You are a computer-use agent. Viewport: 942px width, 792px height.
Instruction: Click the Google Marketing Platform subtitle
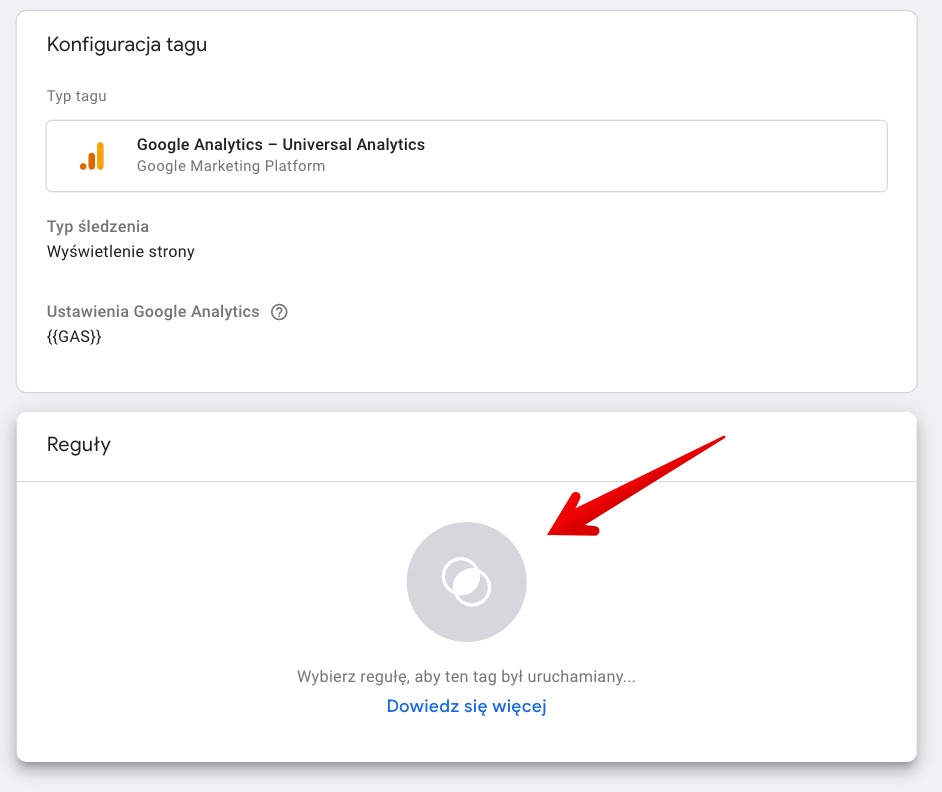[x=231, y=166]
